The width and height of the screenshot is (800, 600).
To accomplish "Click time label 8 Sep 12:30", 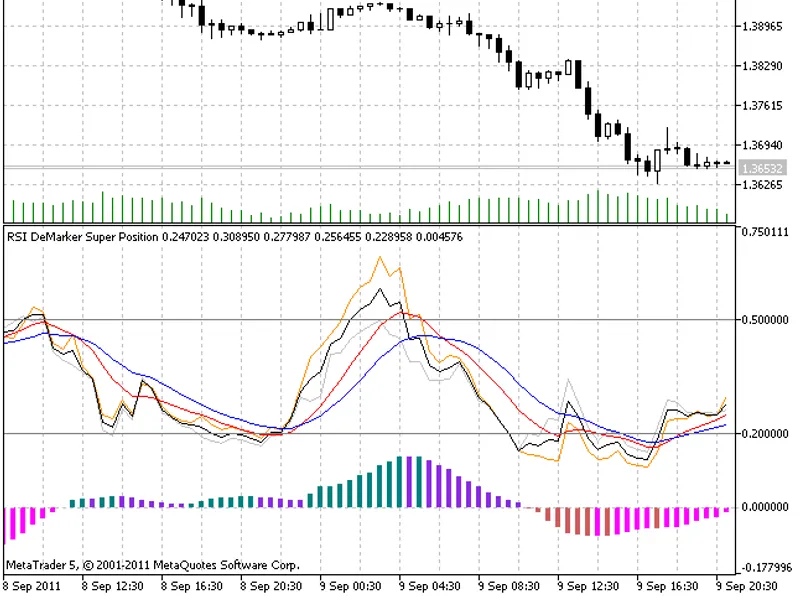I will [x=112, y=586].
